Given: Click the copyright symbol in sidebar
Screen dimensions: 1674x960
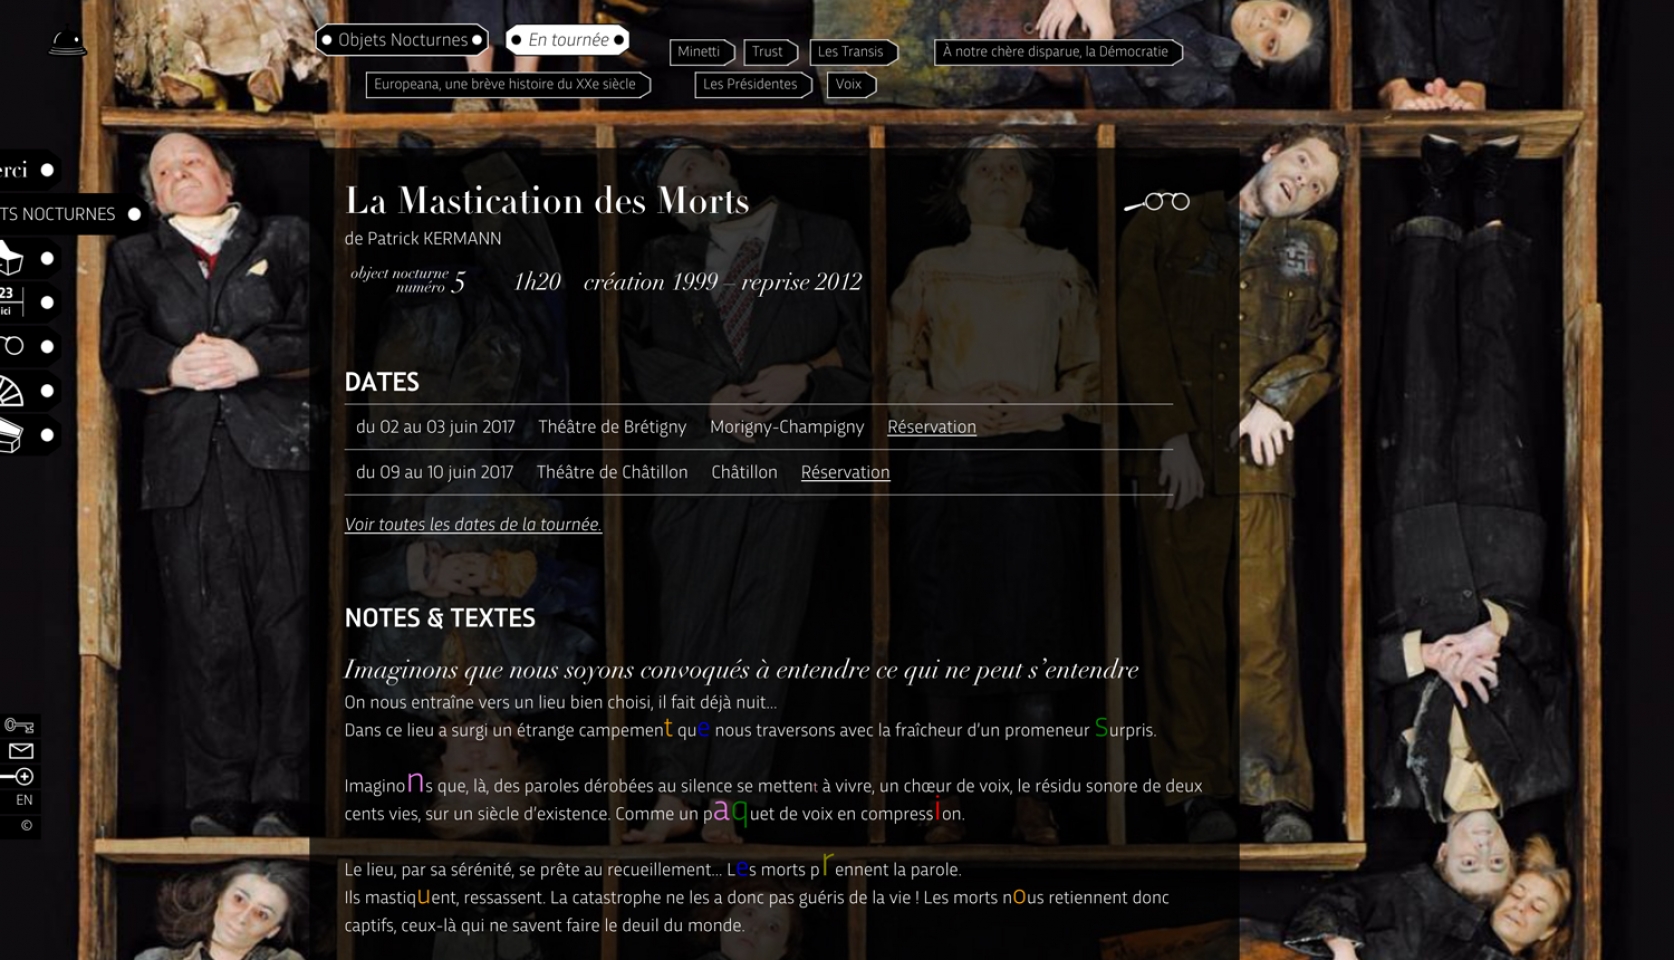Looking at the screenshot, I should coord(26,826).
